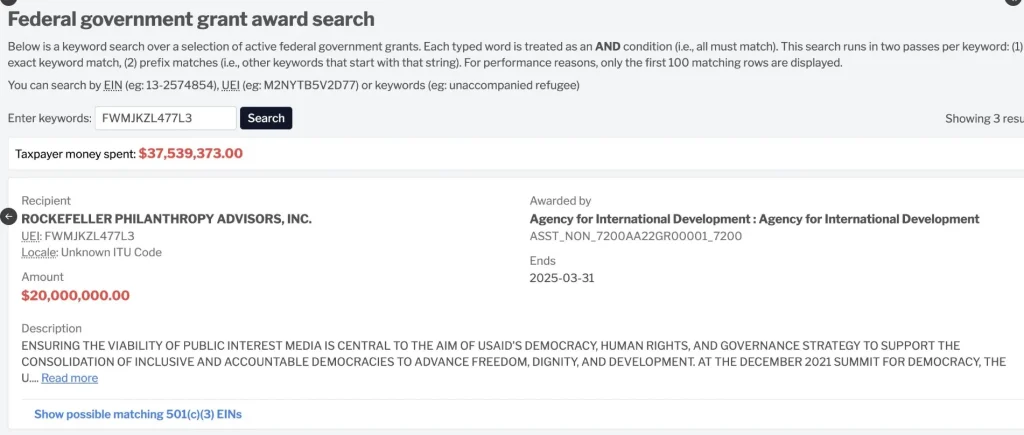This screenshot has height=435, width=1024.
Task: Select the Rockefeller Philanthropy Advisors recipient name
Action: [166, 219]
